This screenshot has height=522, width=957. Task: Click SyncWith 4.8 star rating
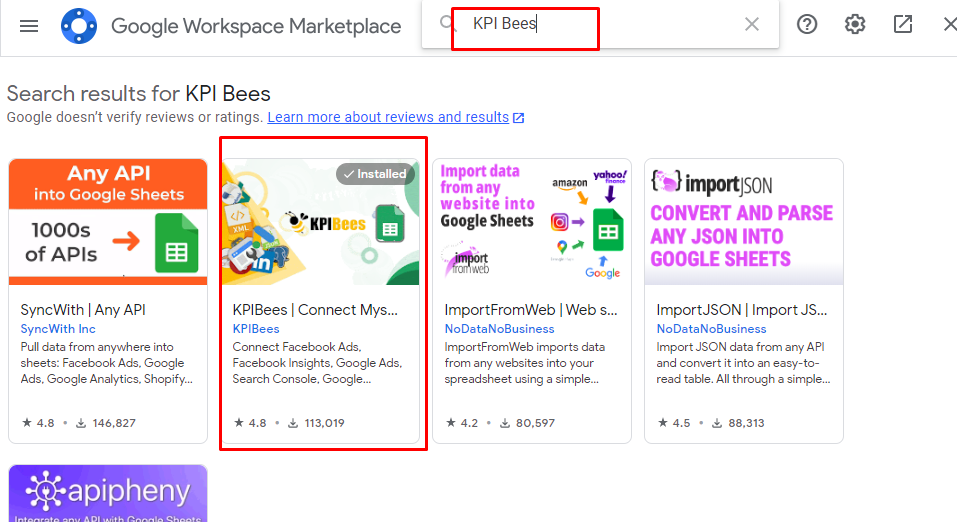[x=38, y=422]
